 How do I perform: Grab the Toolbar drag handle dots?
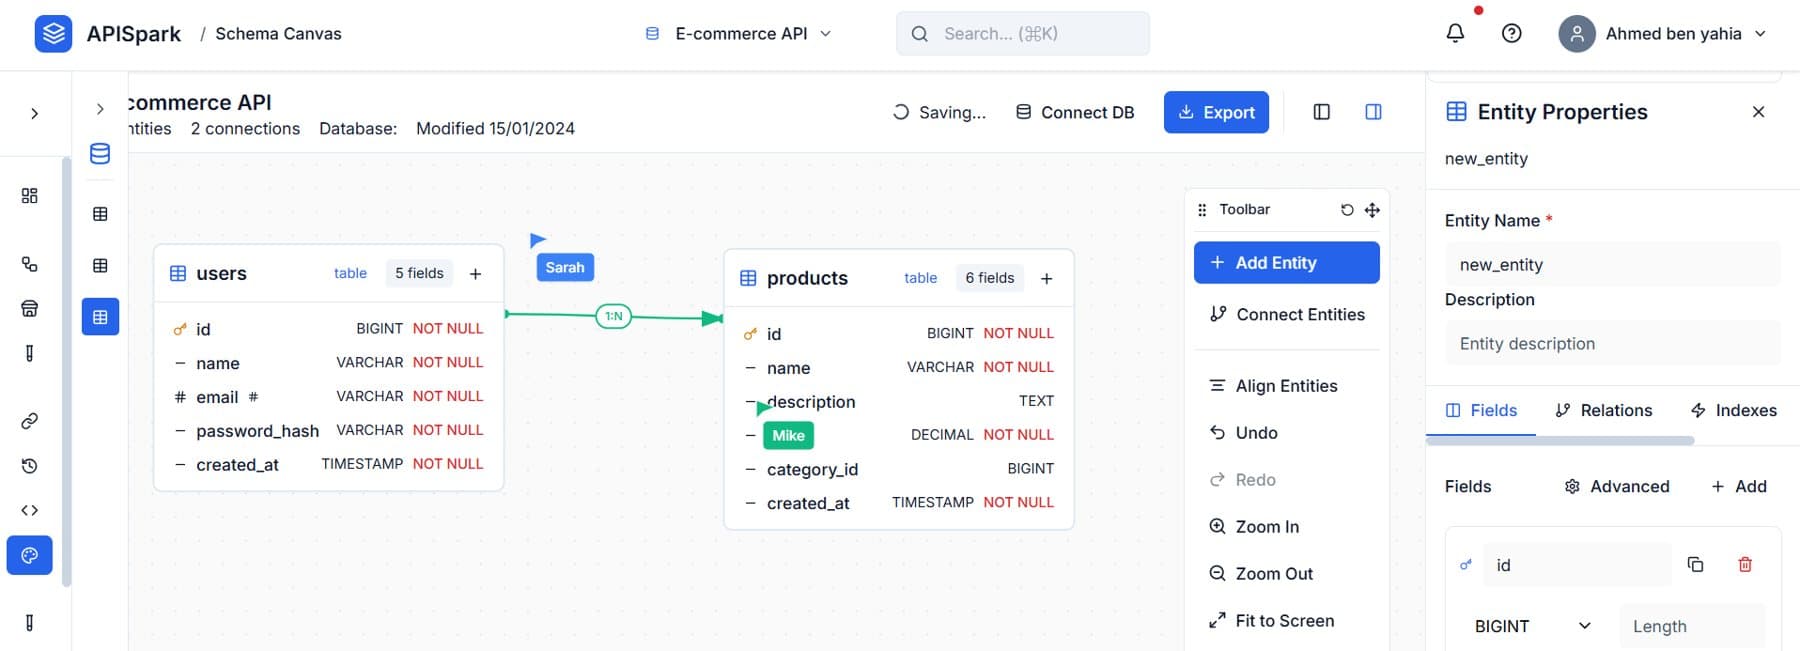[x=1202, y=210]
